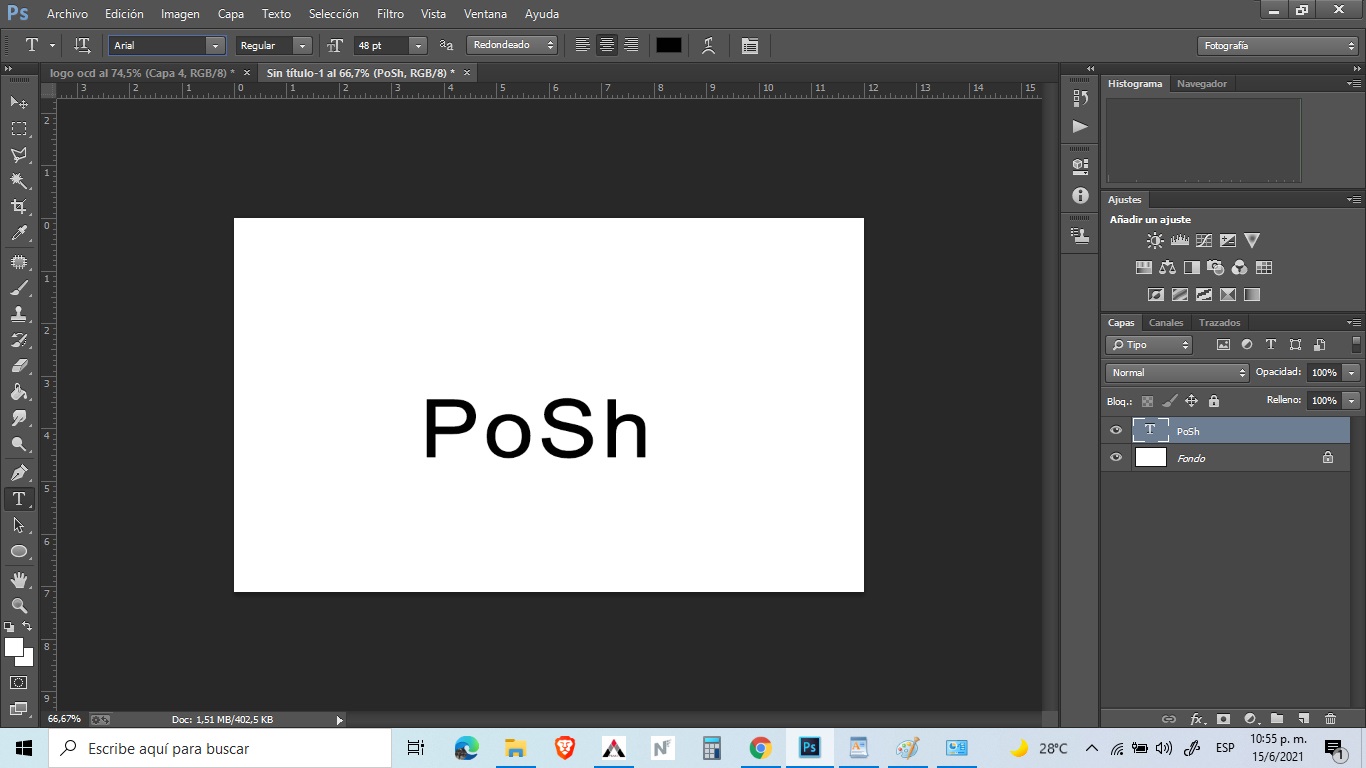Open the Arial font family dropdown
Viewport: 1366px width, 768px height.
pyautogui.click(x=216, y=45)
